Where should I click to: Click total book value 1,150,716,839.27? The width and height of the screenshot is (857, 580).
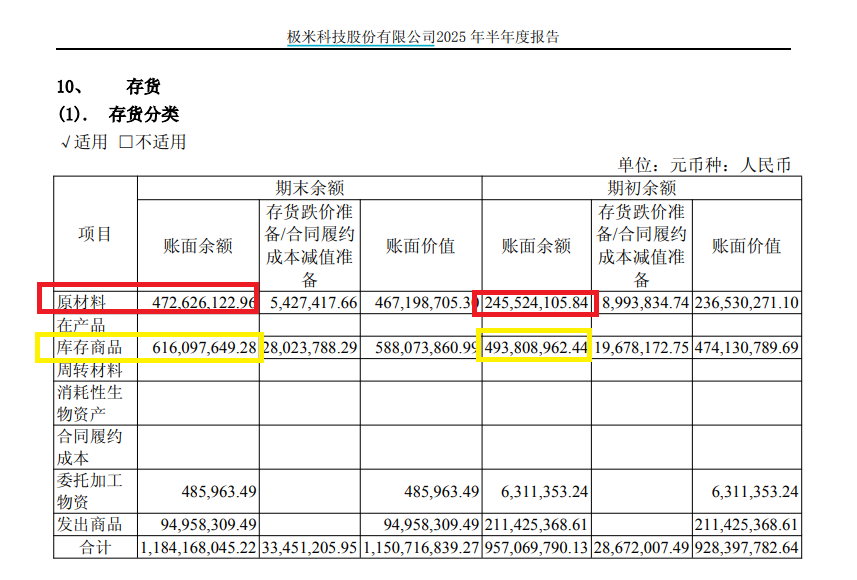pos(421,548)
